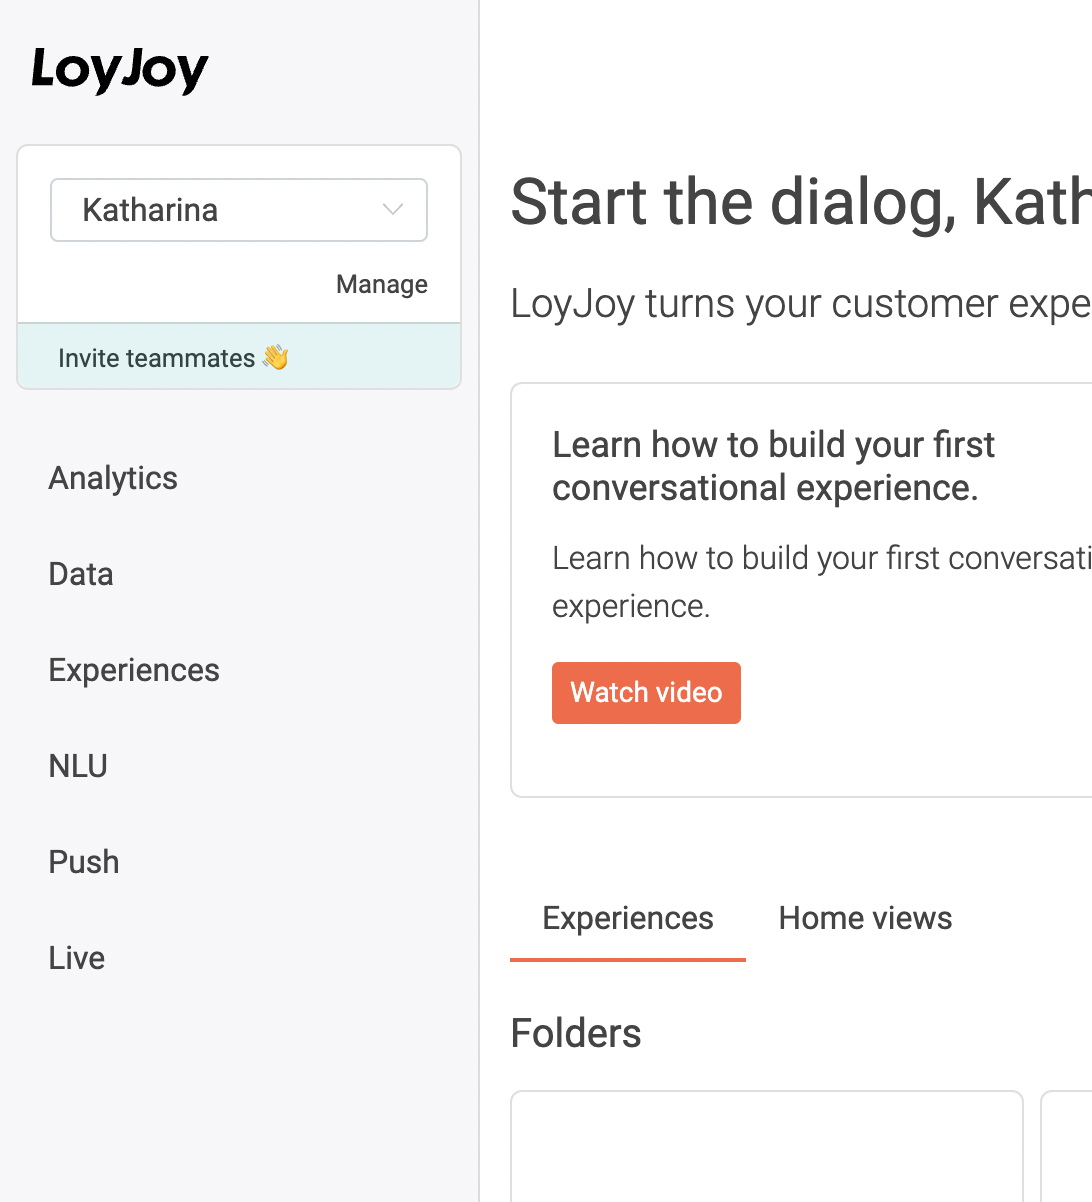1092x1202 pixels.
Task: Open the first folder card
Action: [x=766, y=1150]
